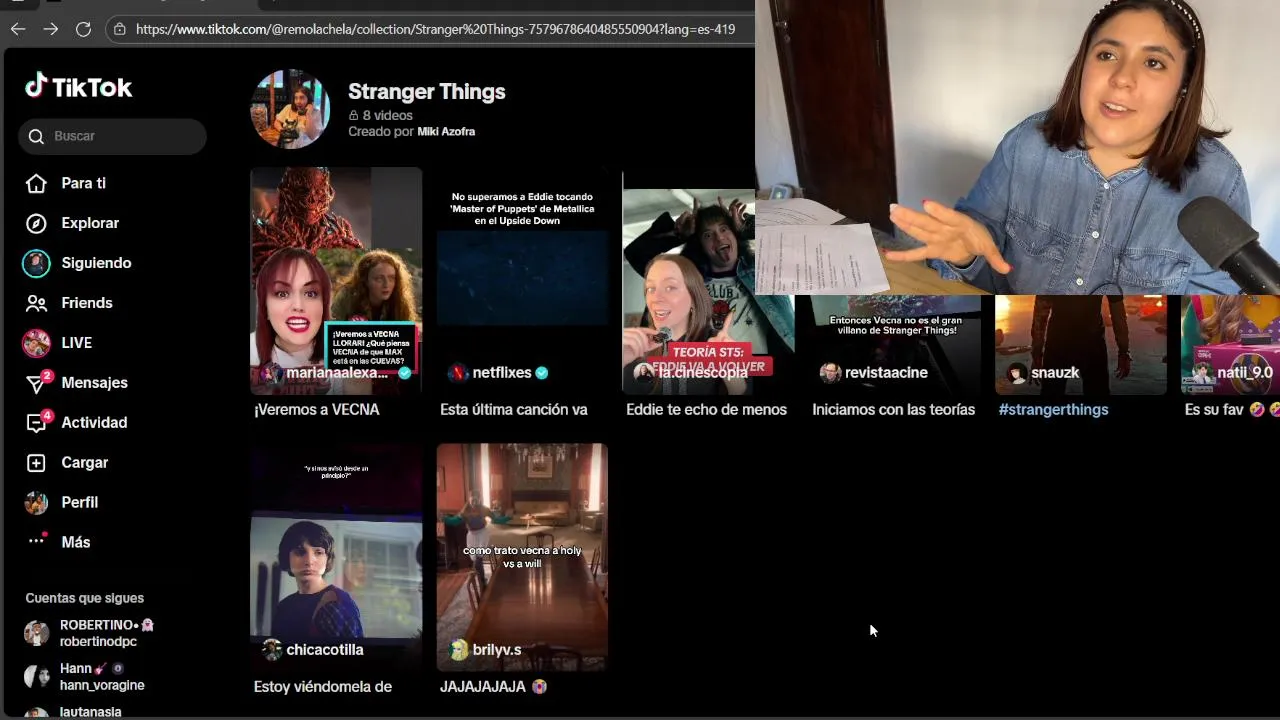Click caption 'JAJAJAJAJA'
The height and width of the screenshot is (720, 1280).
pyautogui.click(x=483, y=687)
